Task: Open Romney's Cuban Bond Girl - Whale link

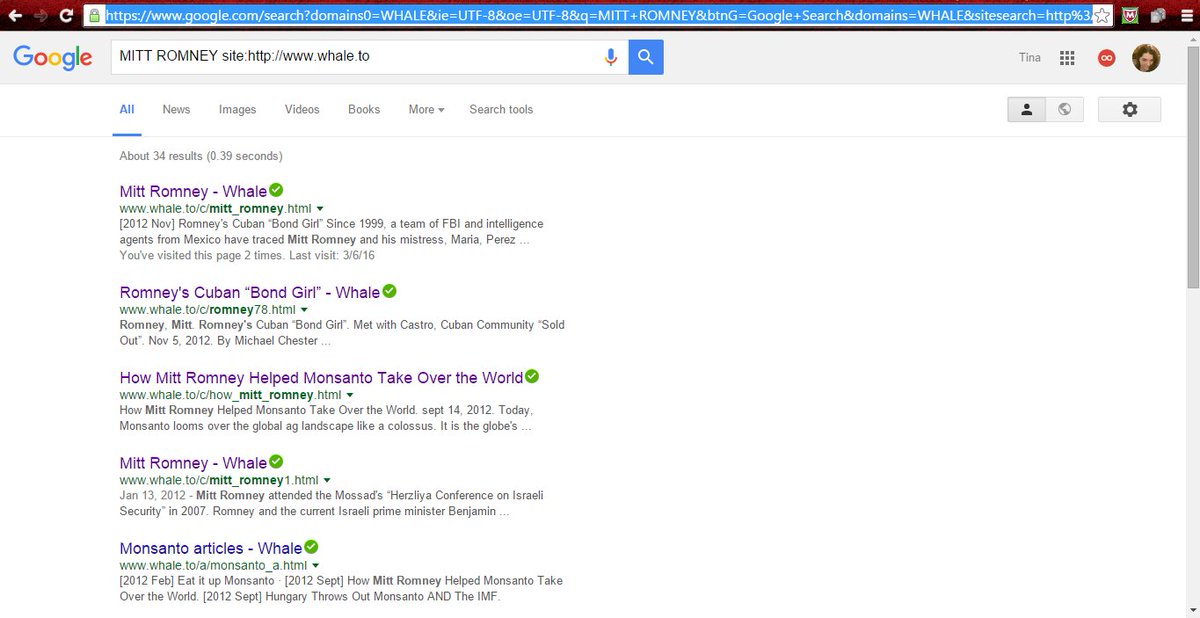Action: 250,292
